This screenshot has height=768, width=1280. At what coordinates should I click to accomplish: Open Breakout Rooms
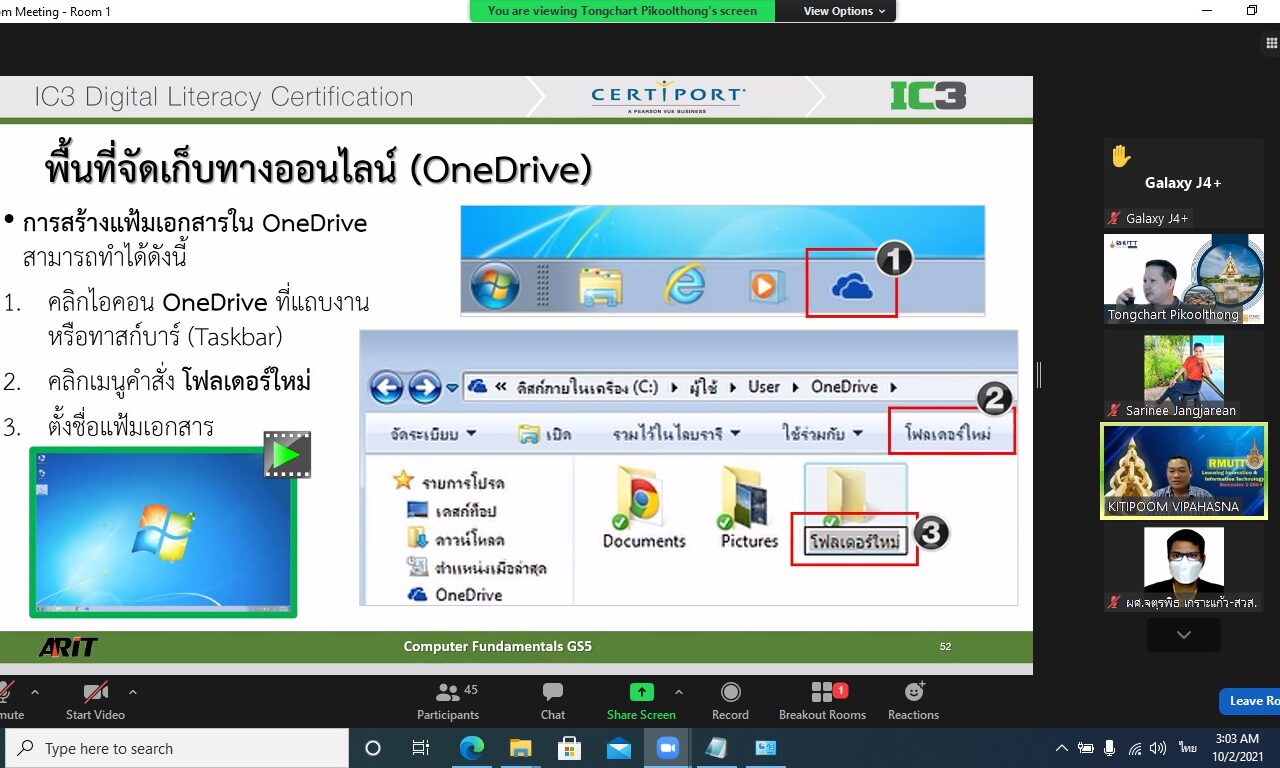pyautogui.click(x=823, y=700)
